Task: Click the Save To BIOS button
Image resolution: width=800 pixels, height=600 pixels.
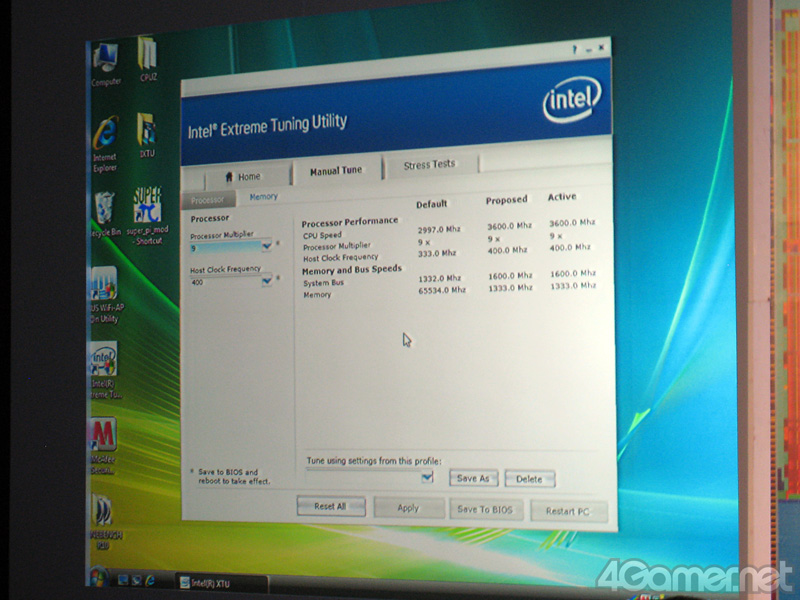Action: (x=486, y=509)
